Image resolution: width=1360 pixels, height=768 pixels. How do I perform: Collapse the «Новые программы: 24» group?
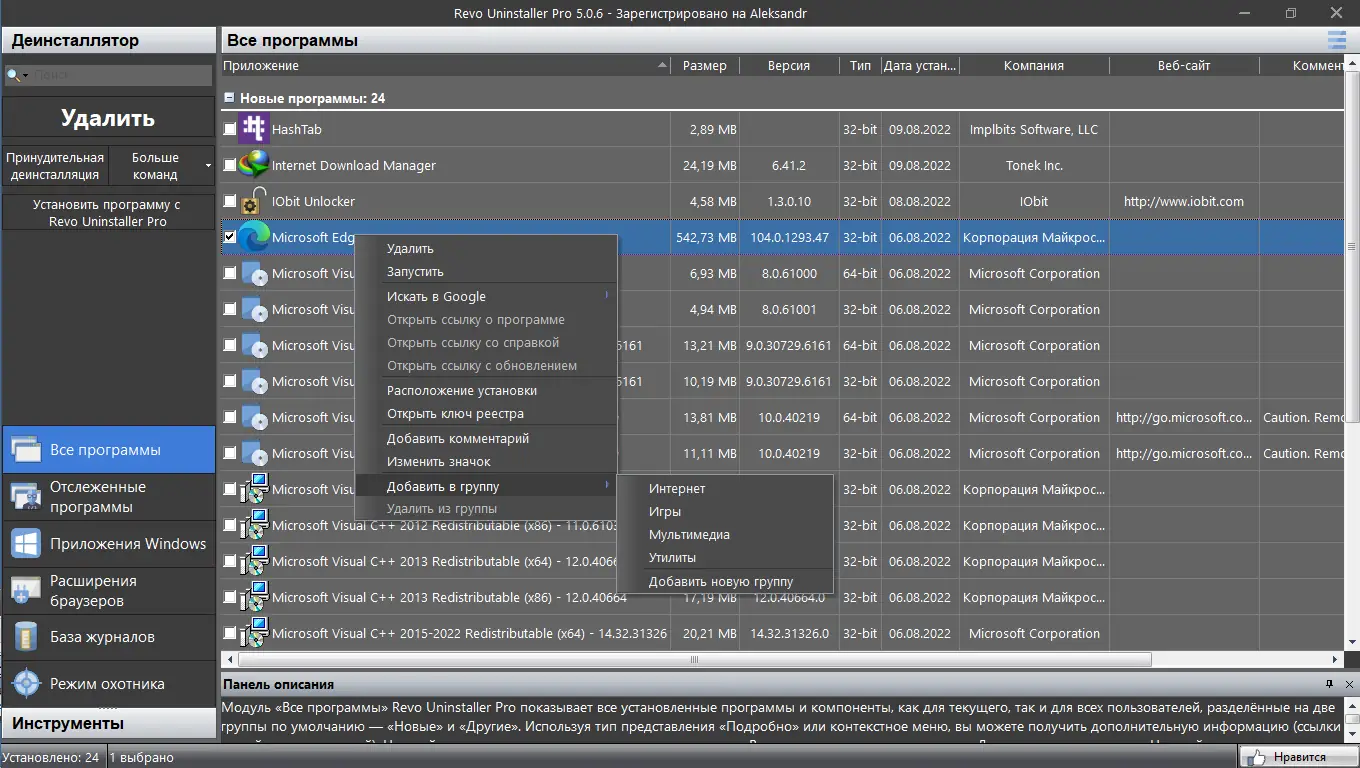pos(230,98)
